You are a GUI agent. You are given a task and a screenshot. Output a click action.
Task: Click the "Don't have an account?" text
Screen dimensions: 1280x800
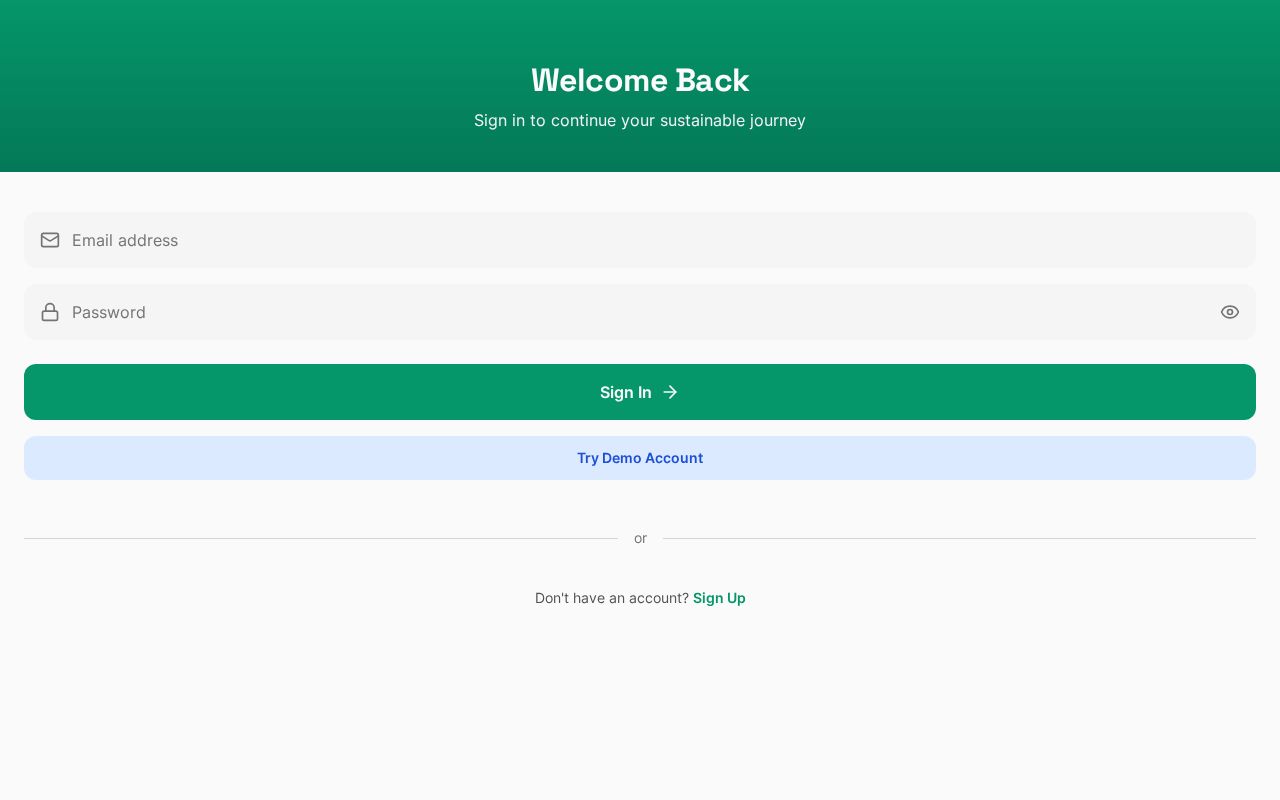(612, 598)
